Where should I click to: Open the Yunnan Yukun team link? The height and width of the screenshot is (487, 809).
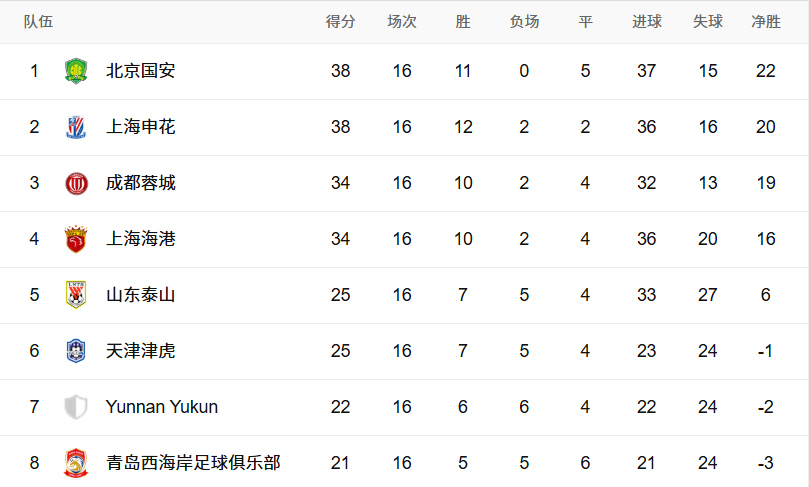click(x=161, y=407)
